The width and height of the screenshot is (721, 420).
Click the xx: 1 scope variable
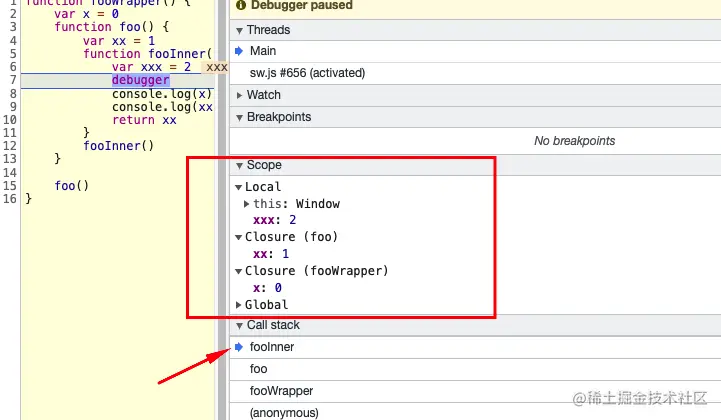(x=271, y=254)
